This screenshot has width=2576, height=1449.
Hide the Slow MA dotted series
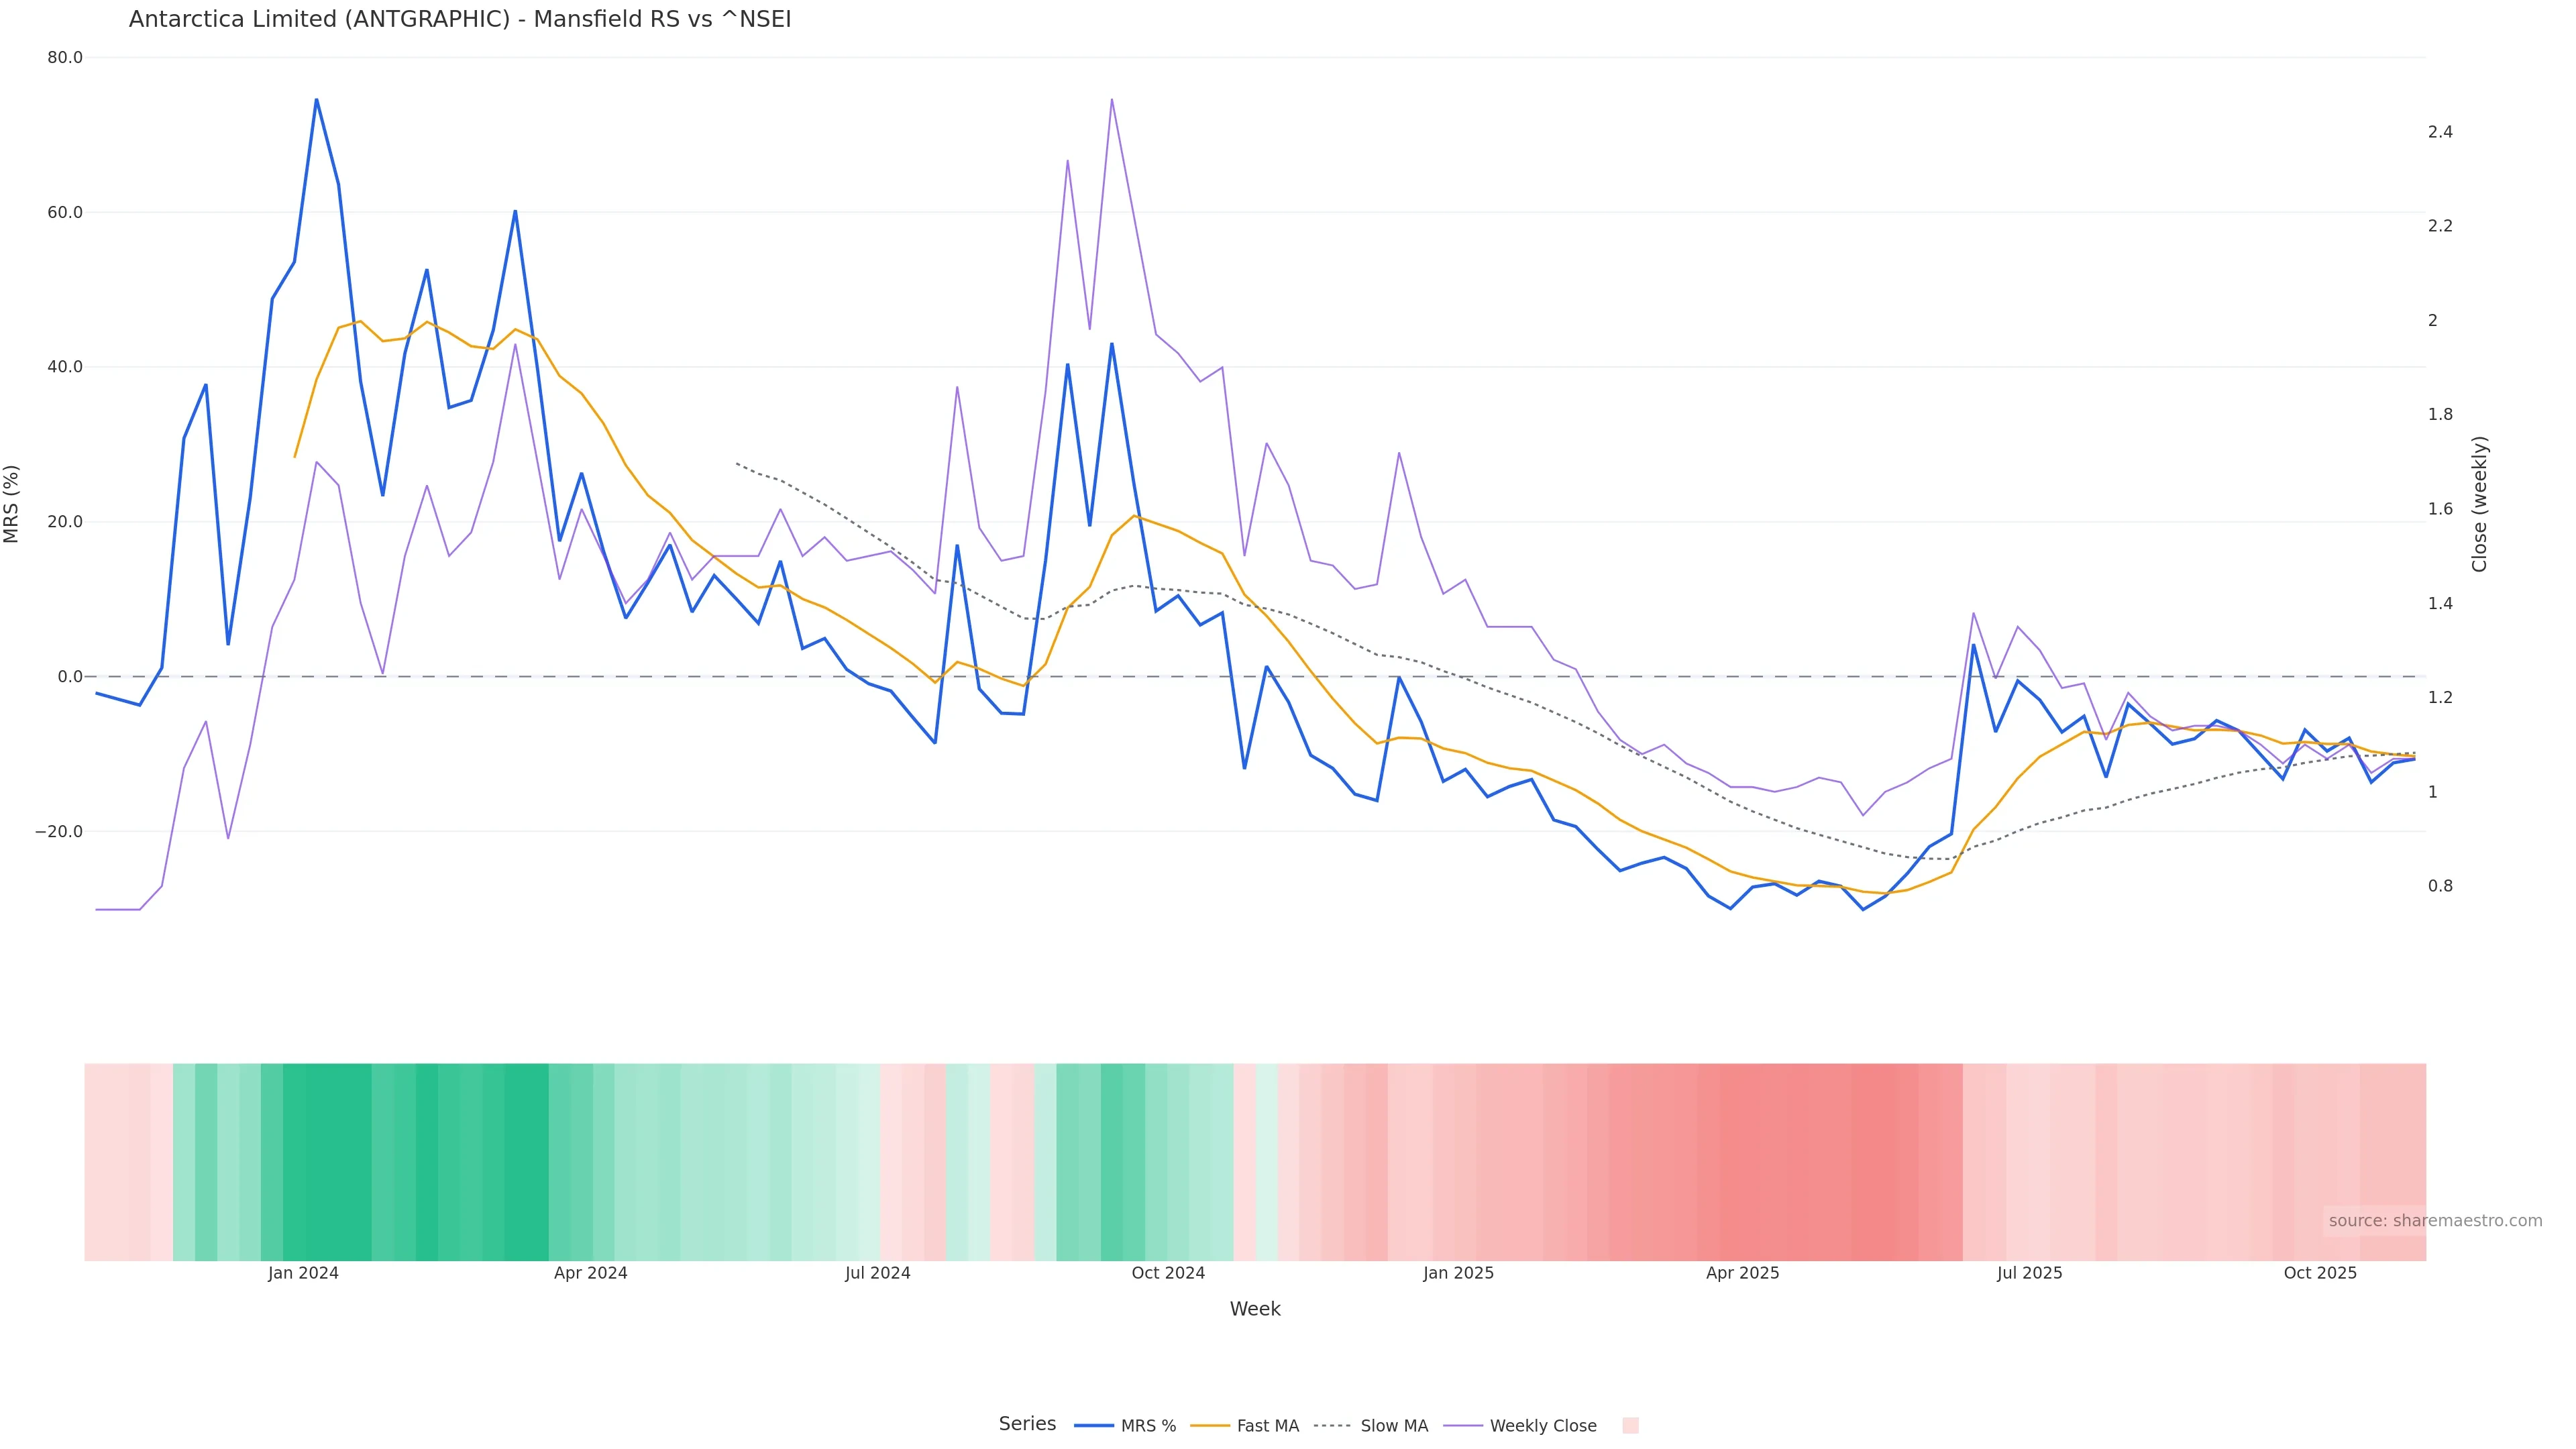click(x=1393, y=1426)
